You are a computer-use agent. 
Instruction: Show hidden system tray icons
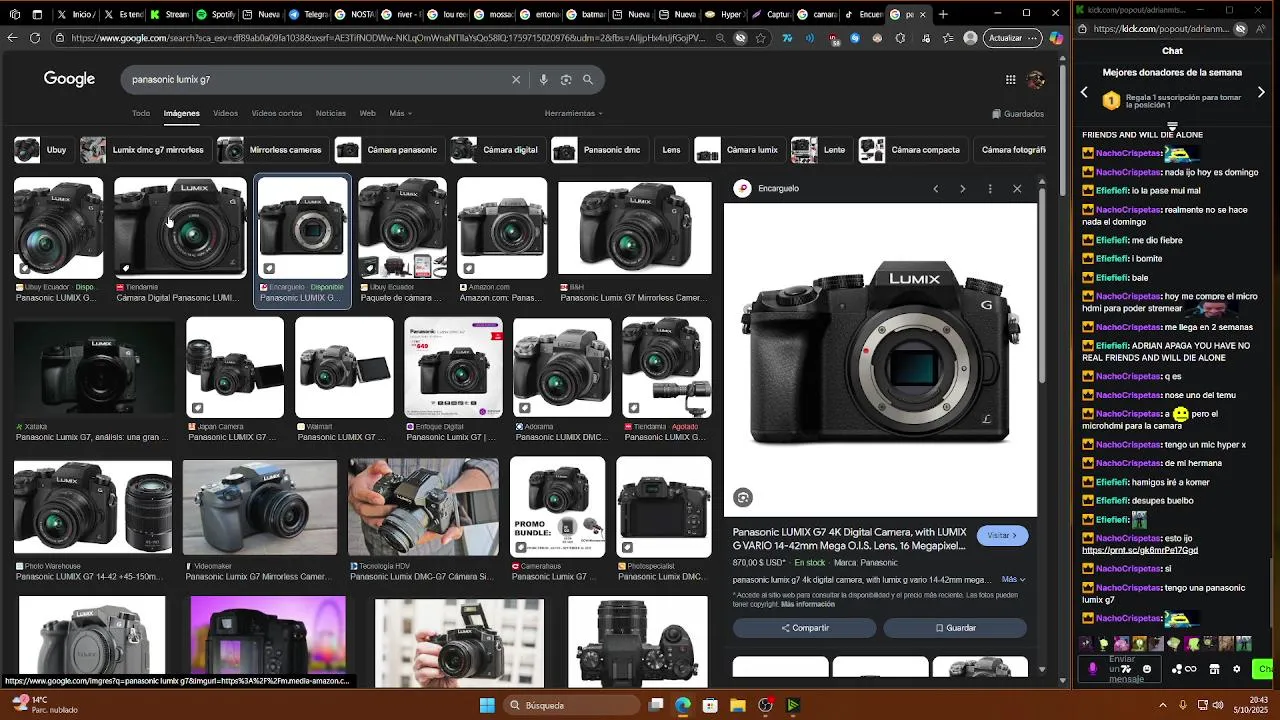(1162, 705)
